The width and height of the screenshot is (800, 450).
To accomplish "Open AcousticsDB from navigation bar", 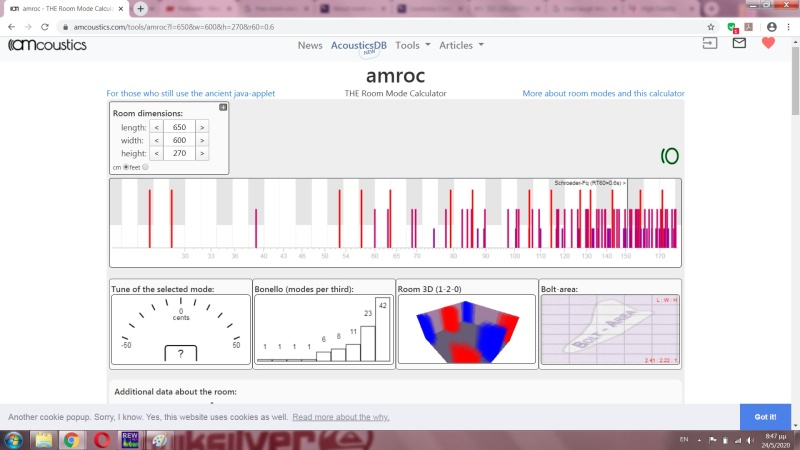I will tap(359, 45).
